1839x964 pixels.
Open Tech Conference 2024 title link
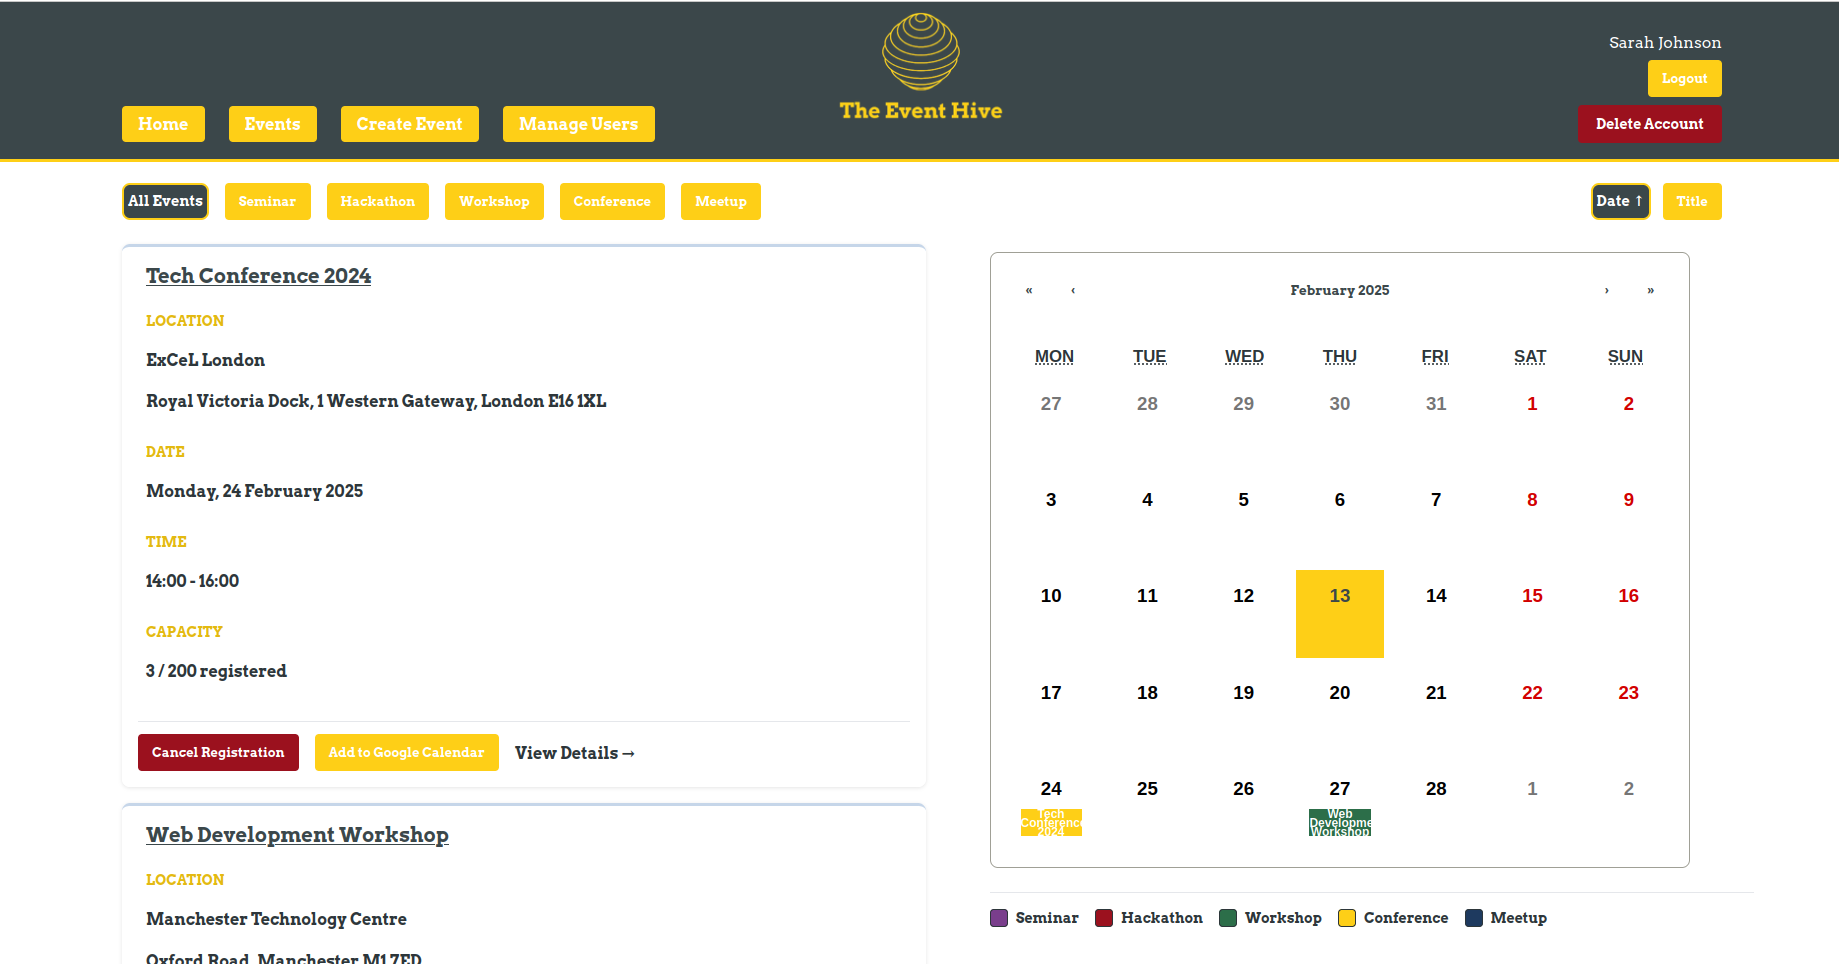[x=258, y=276]
